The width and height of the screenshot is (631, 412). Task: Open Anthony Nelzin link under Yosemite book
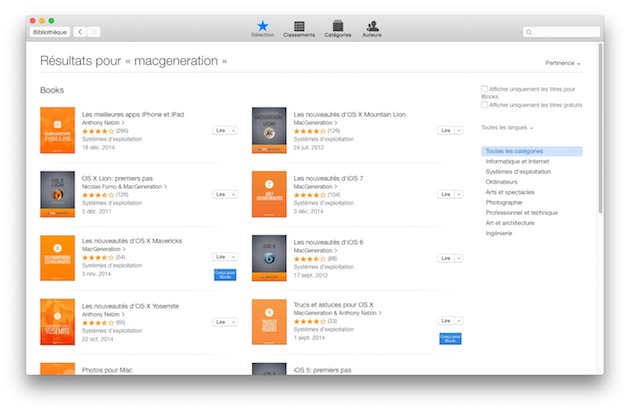(103, 314)
